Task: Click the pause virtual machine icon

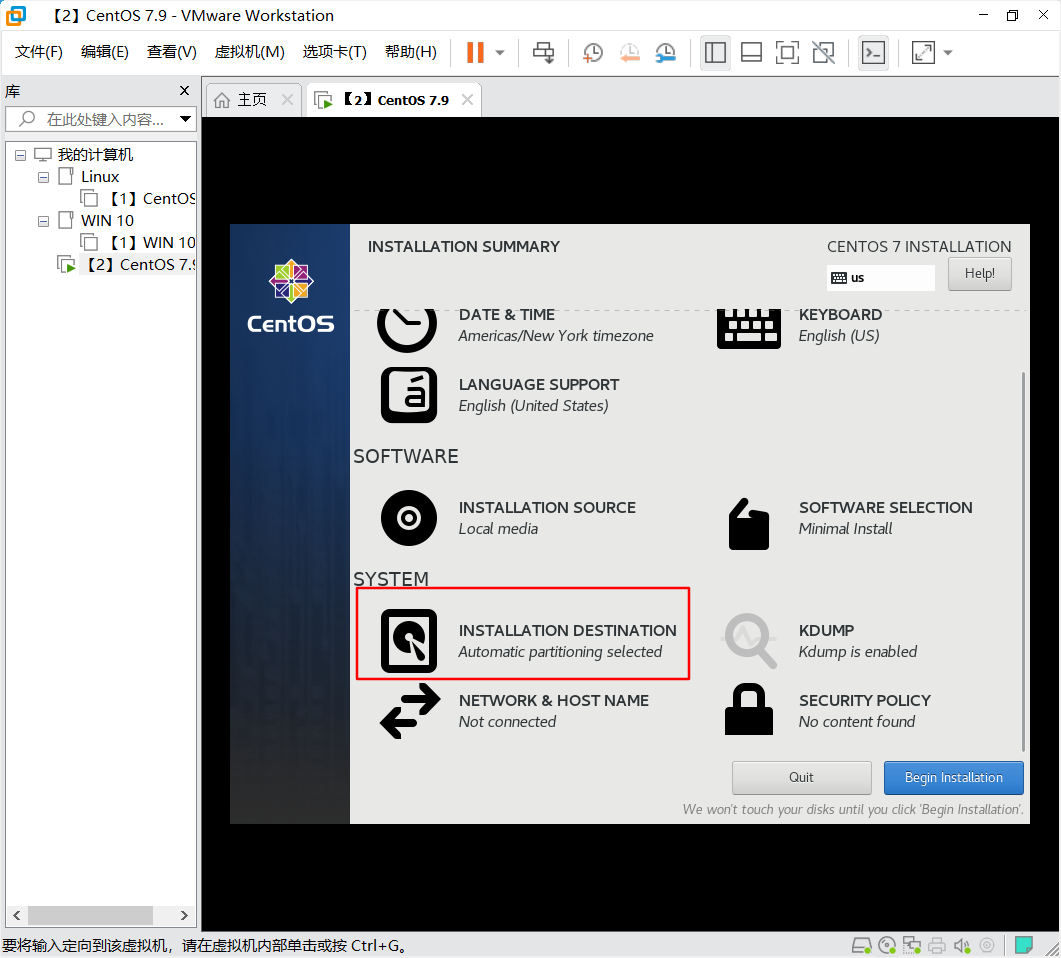Action: point(475,52)
